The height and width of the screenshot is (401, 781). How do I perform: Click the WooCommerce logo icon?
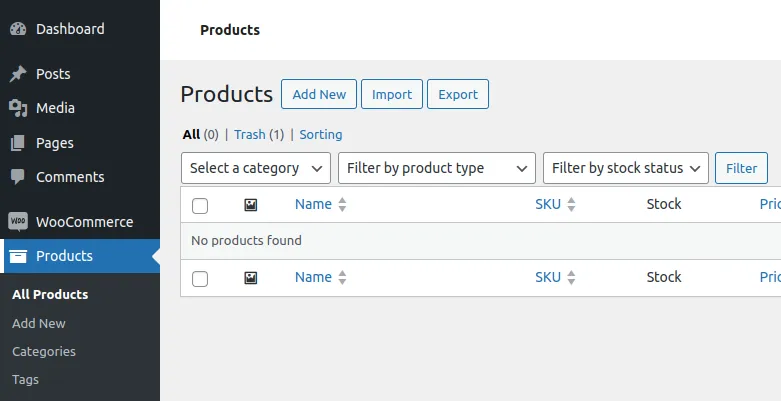18,222
